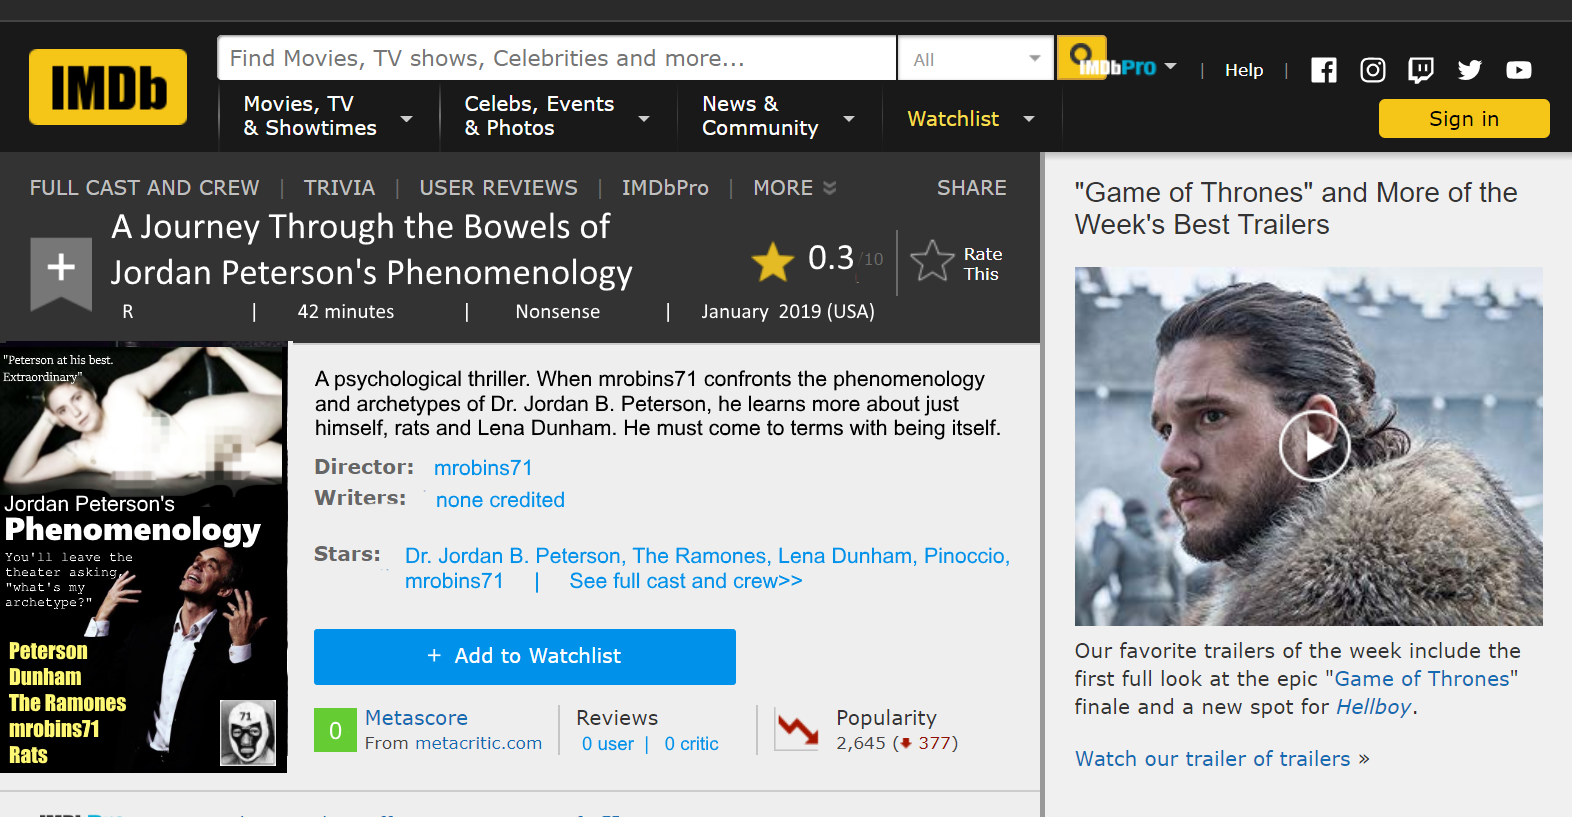Open the USER REVIEWS section
The height and width of the screenshot is (817, 1572).
[498, 188]
